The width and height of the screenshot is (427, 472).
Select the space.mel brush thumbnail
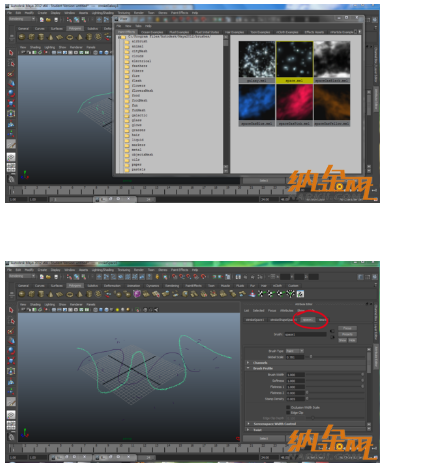[294, 62]
